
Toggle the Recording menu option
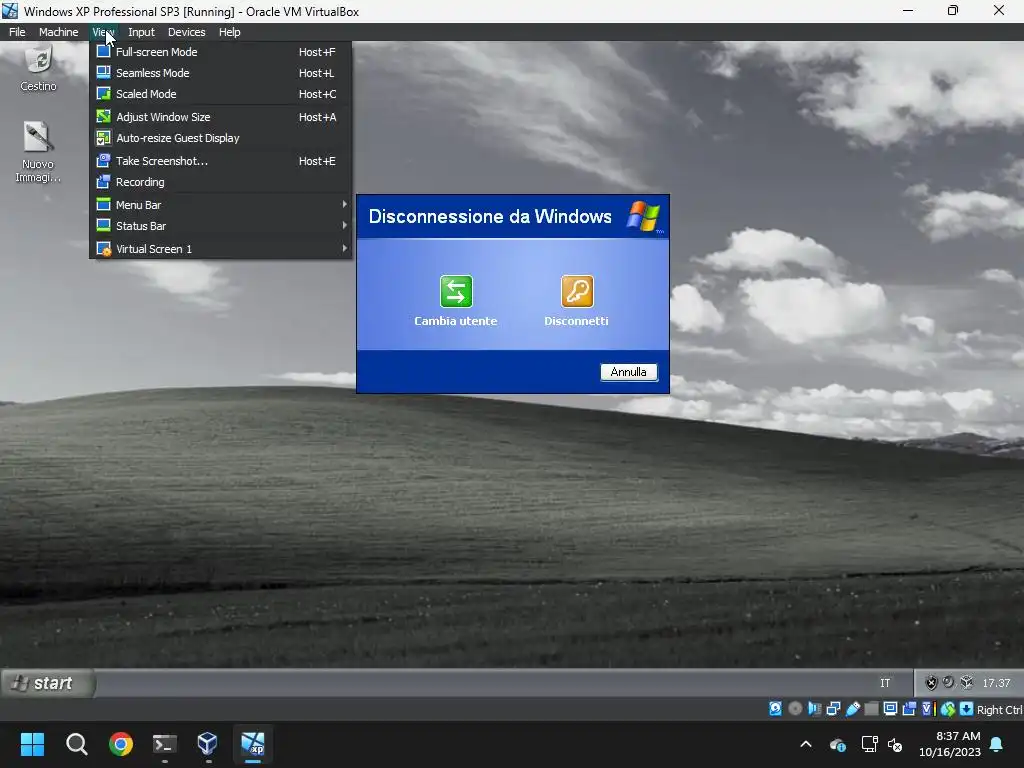221,182
